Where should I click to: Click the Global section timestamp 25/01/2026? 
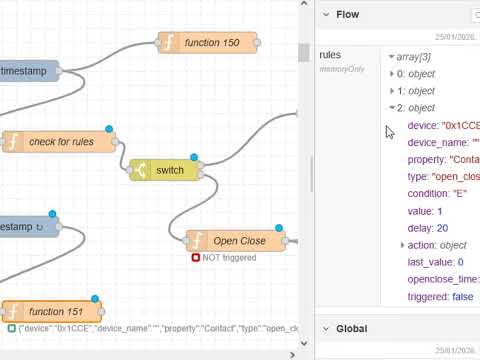click(x=455, y=350)
